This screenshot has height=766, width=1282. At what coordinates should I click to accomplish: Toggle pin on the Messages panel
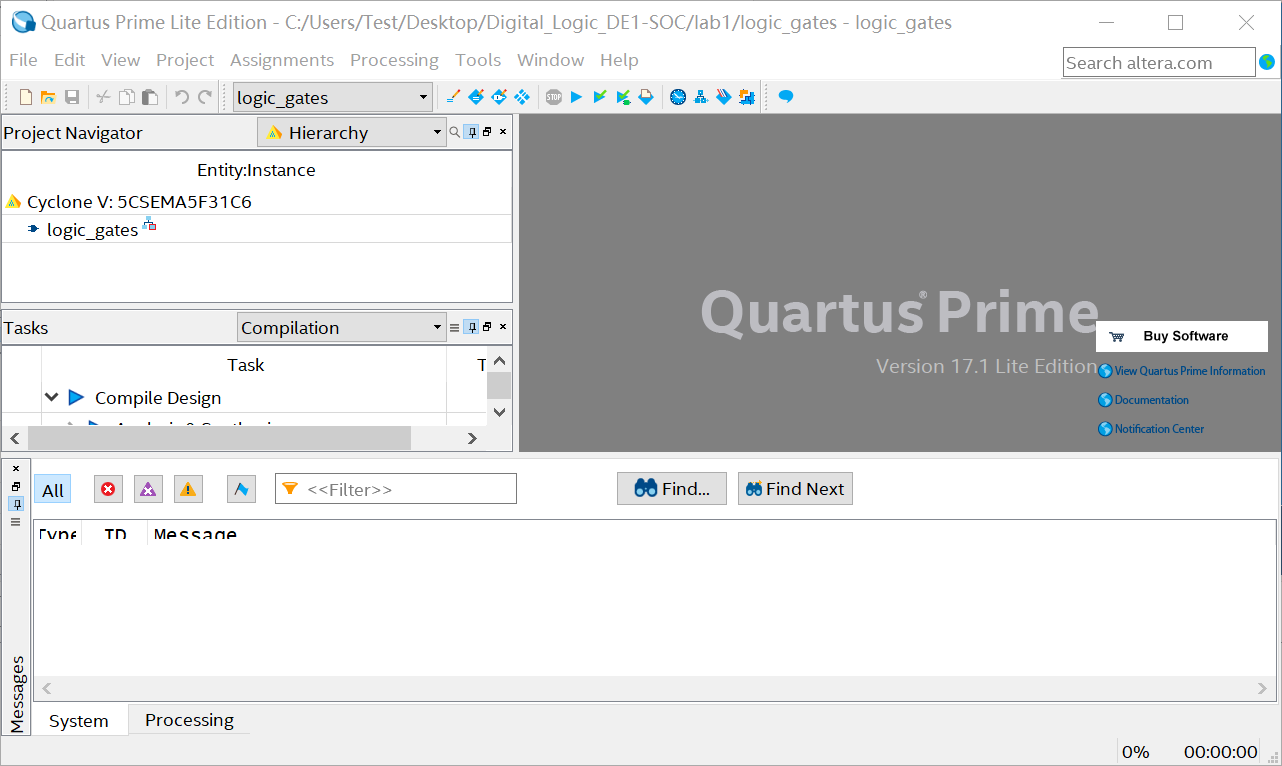15,504
